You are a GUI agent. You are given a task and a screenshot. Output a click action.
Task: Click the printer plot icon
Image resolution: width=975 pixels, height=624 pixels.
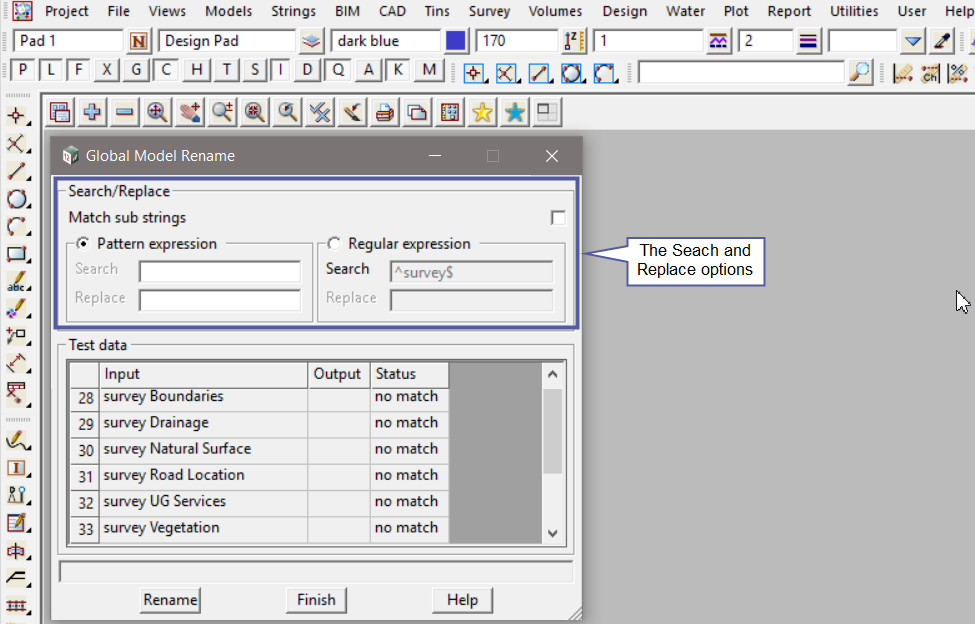[x=384, y=113]
